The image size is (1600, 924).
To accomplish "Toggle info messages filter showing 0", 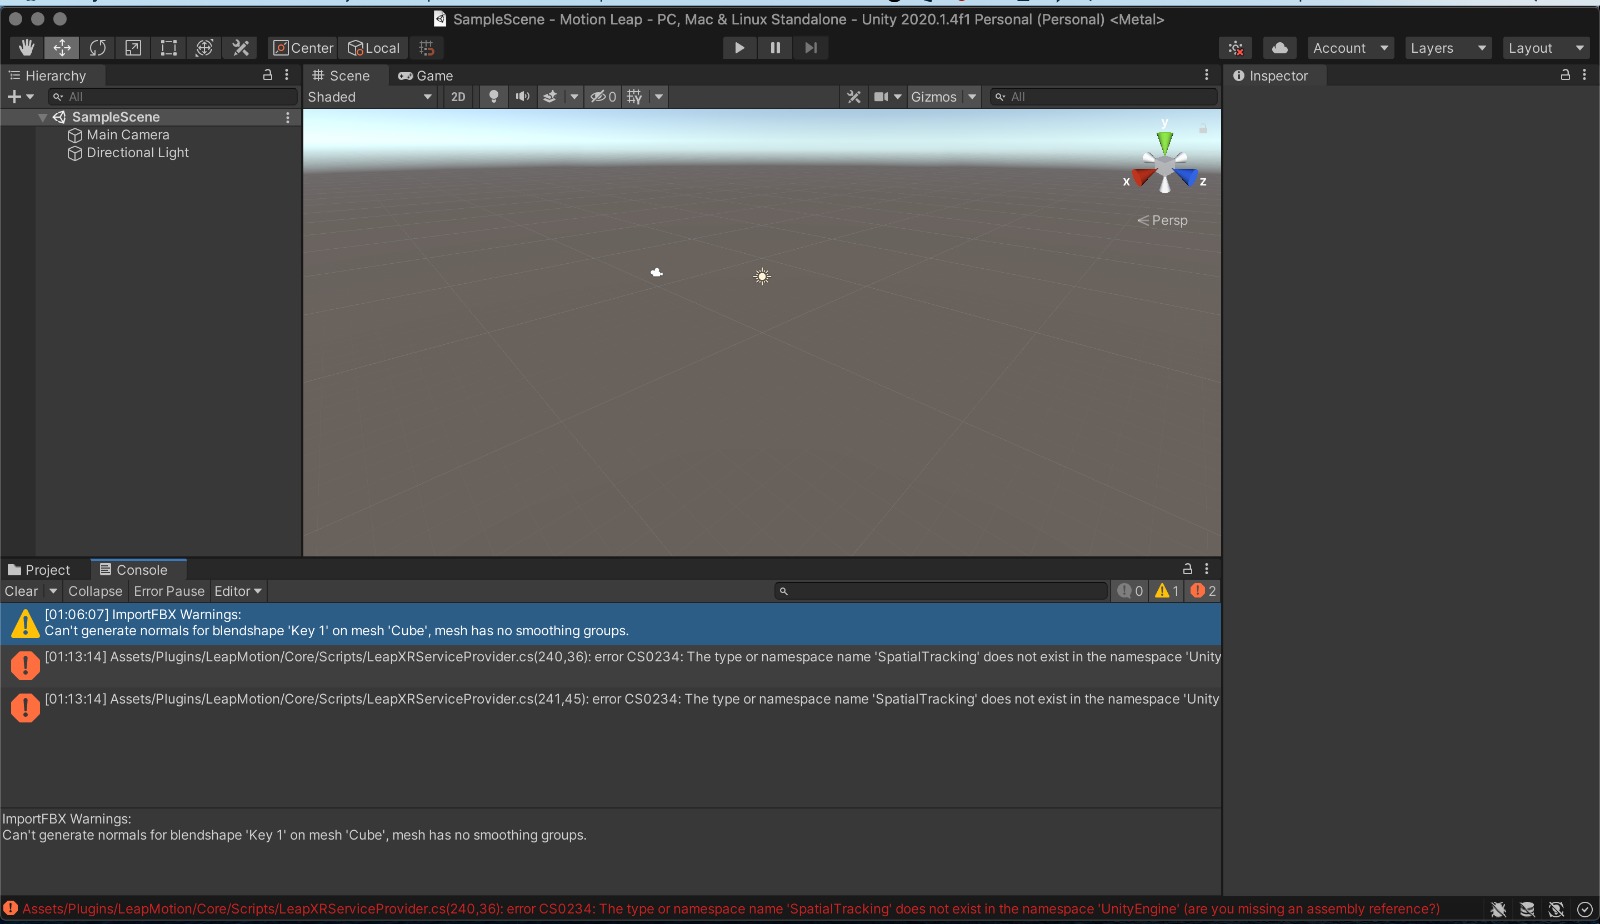I will point(1130,591).
